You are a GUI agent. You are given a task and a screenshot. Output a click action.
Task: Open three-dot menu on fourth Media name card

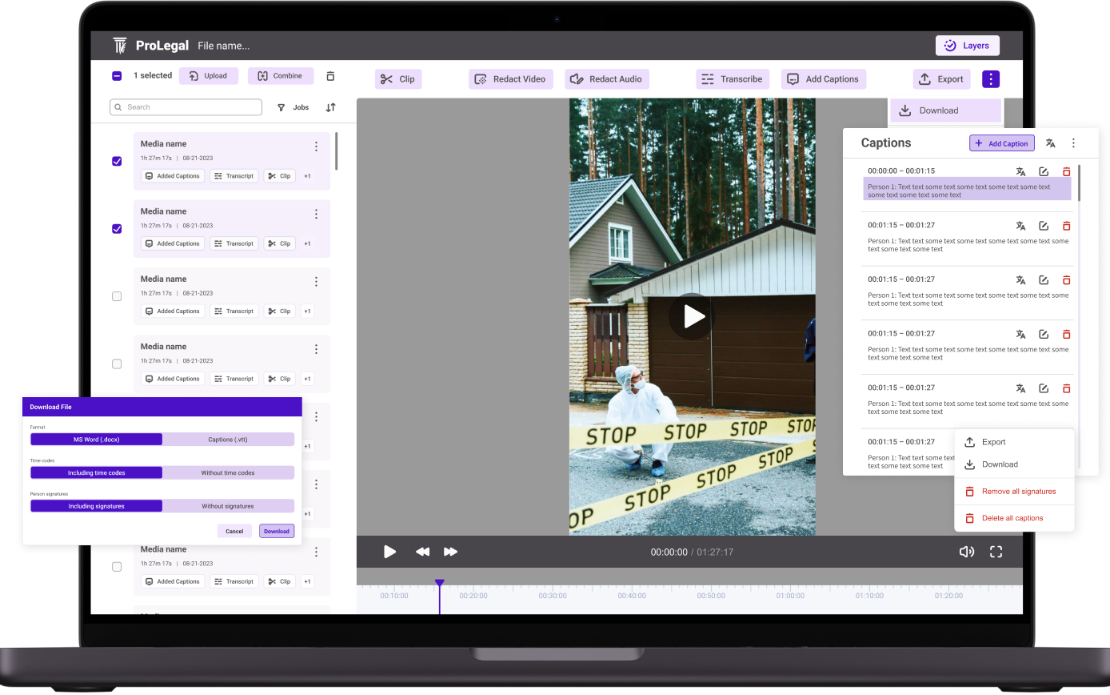click(316, 349)
